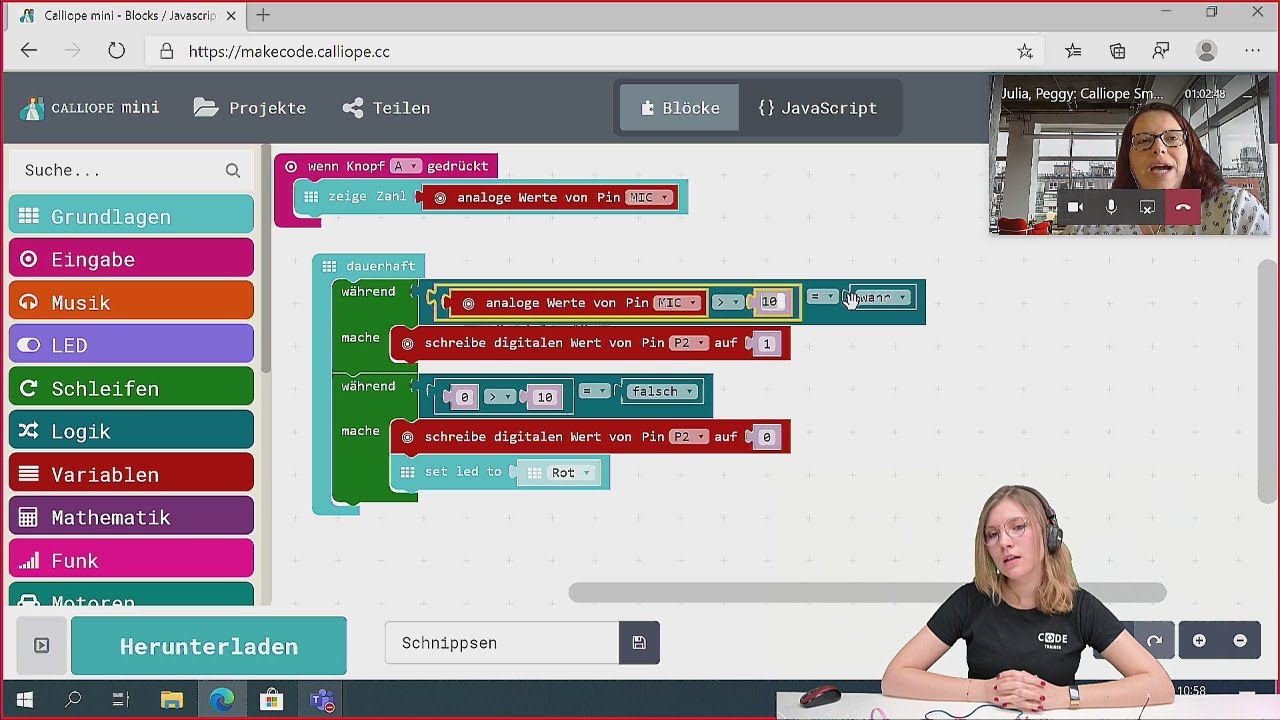1280x720 pixels.
Task: Open the Funk block category
Action: click(x=131, y=560)
